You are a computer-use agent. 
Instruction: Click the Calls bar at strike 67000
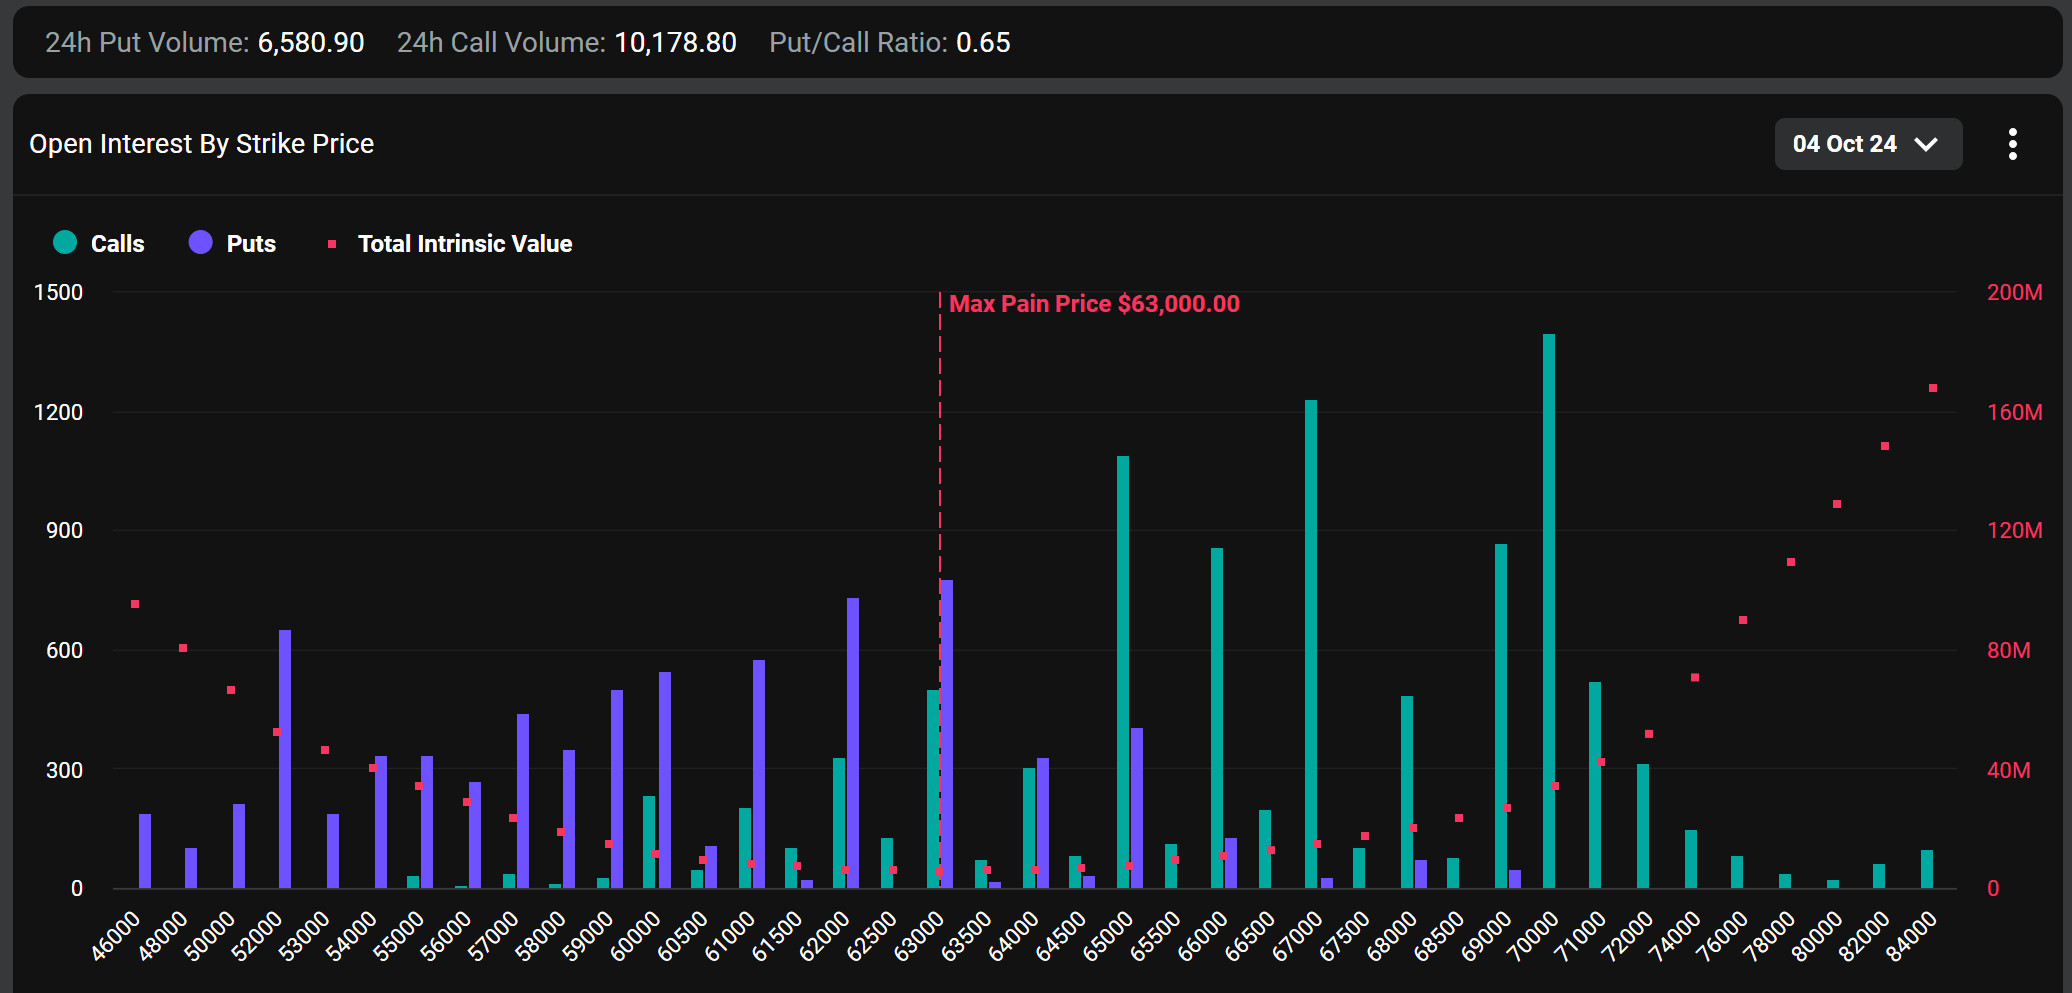(1311, 644)
